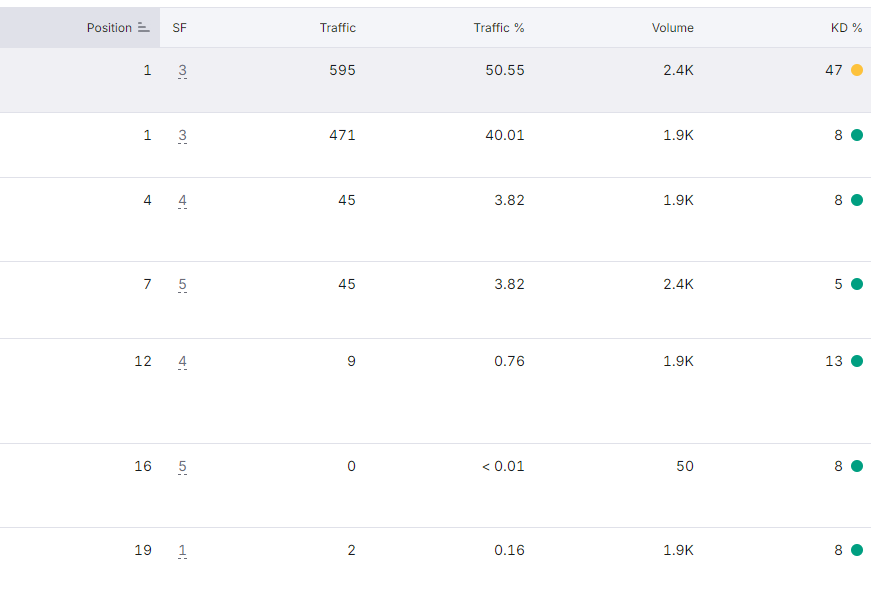Click green KD dot in 471 traffic row

point(857,135)
